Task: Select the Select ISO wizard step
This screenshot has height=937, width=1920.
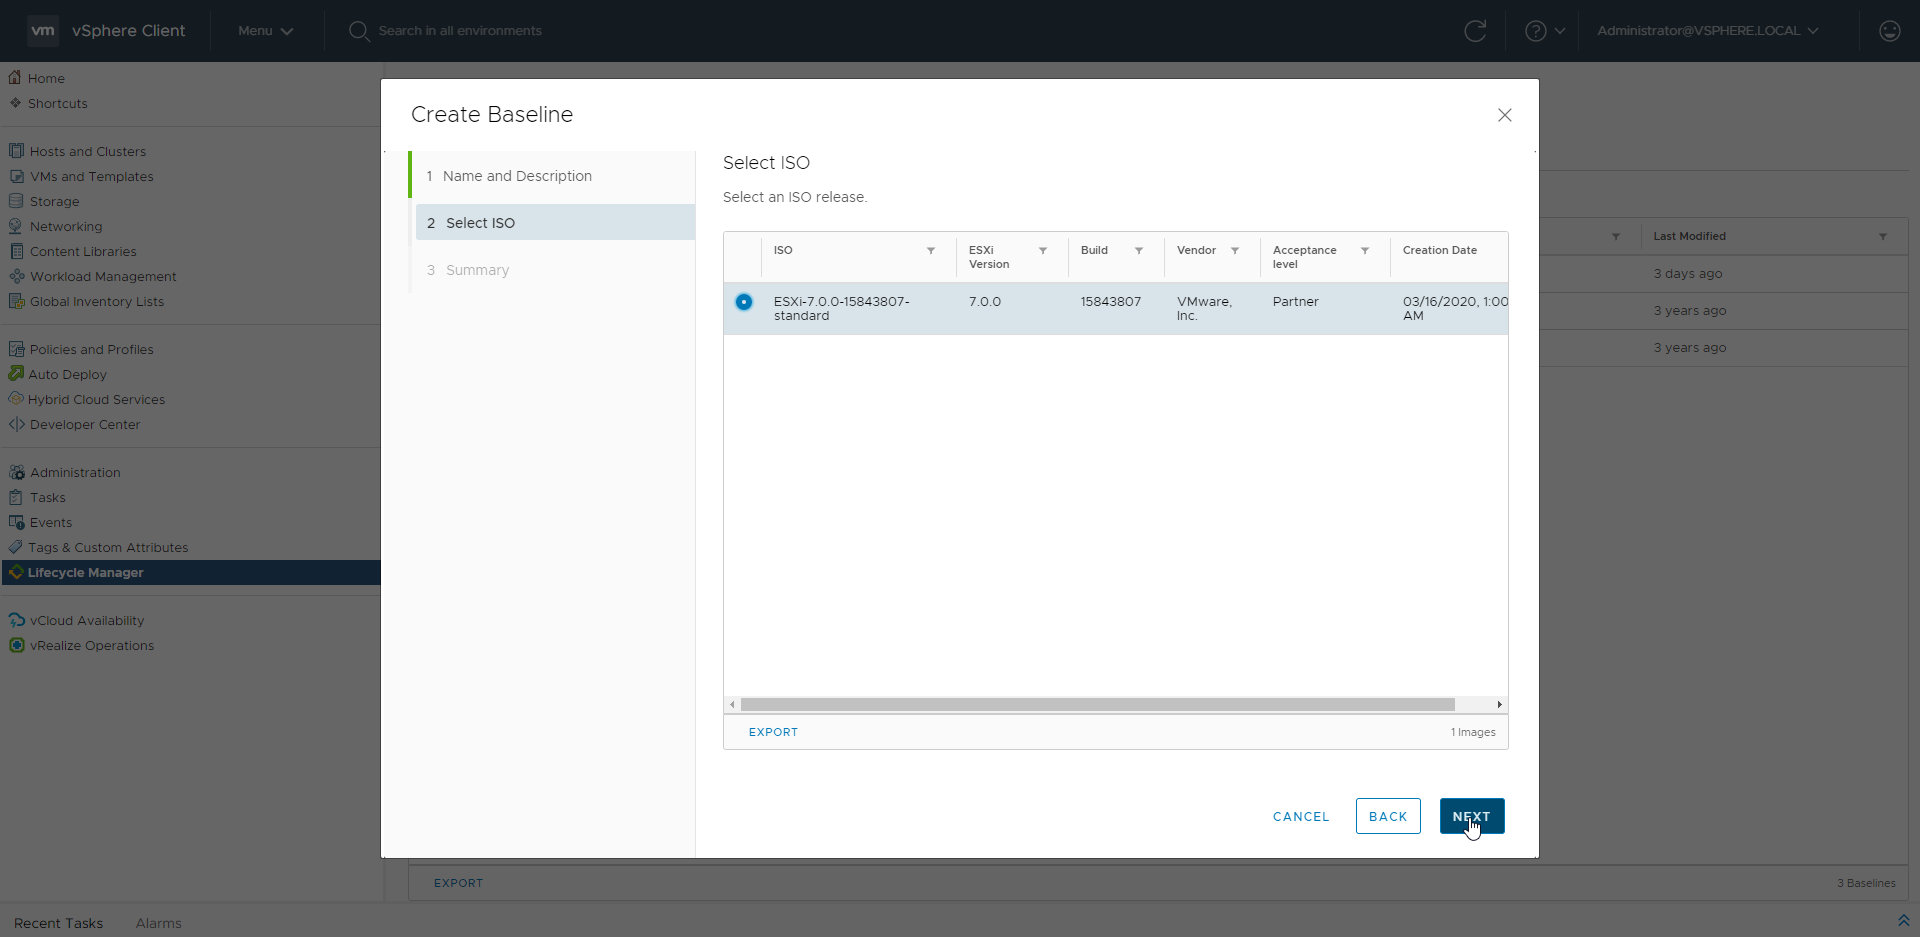Action: coord(480,223)
